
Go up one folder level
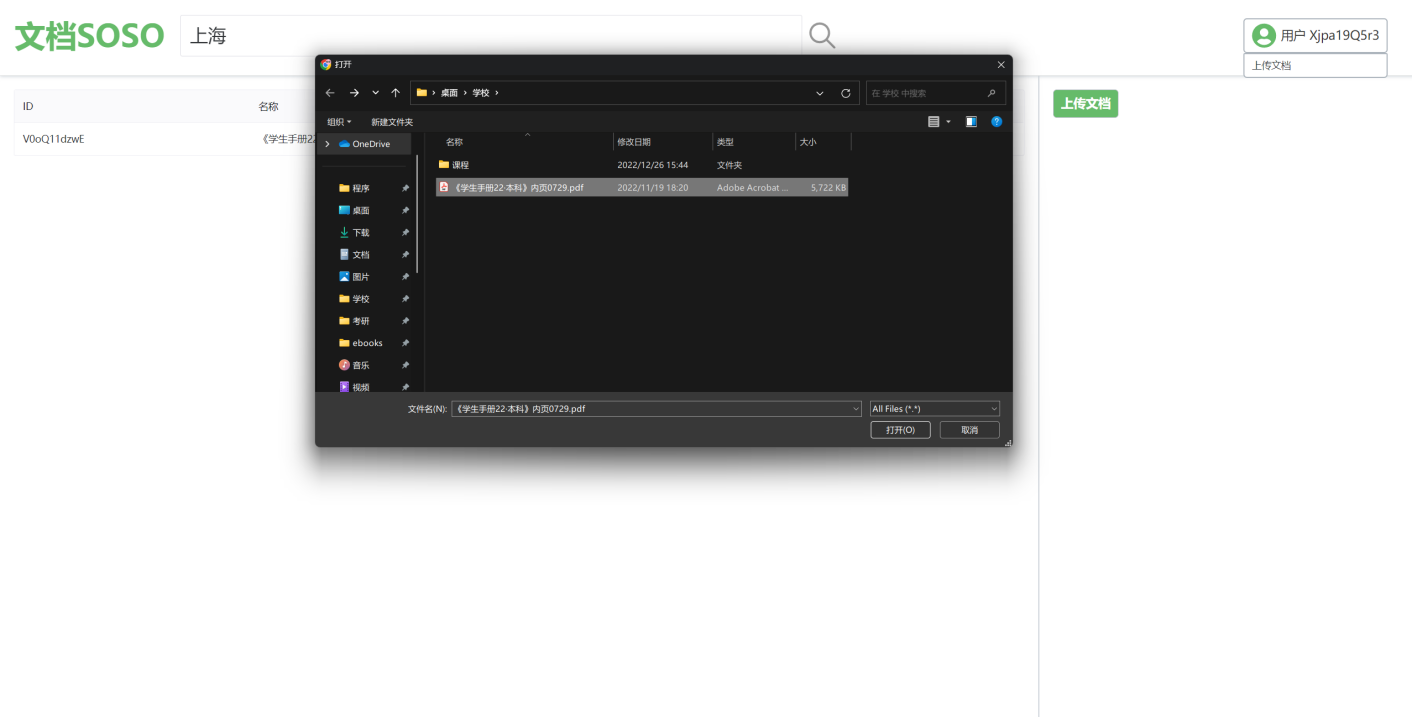pos(396,93)
